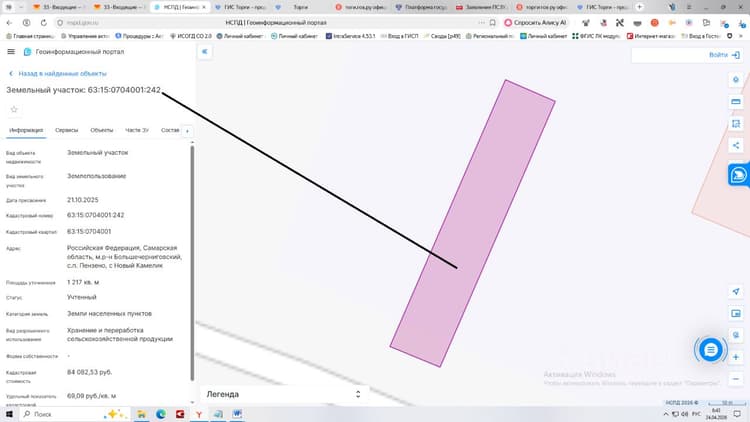Viewport: 750px width, 422px height.
Task: Click cadastral quarter value 63:15:0704001
Action: [89, 232]
